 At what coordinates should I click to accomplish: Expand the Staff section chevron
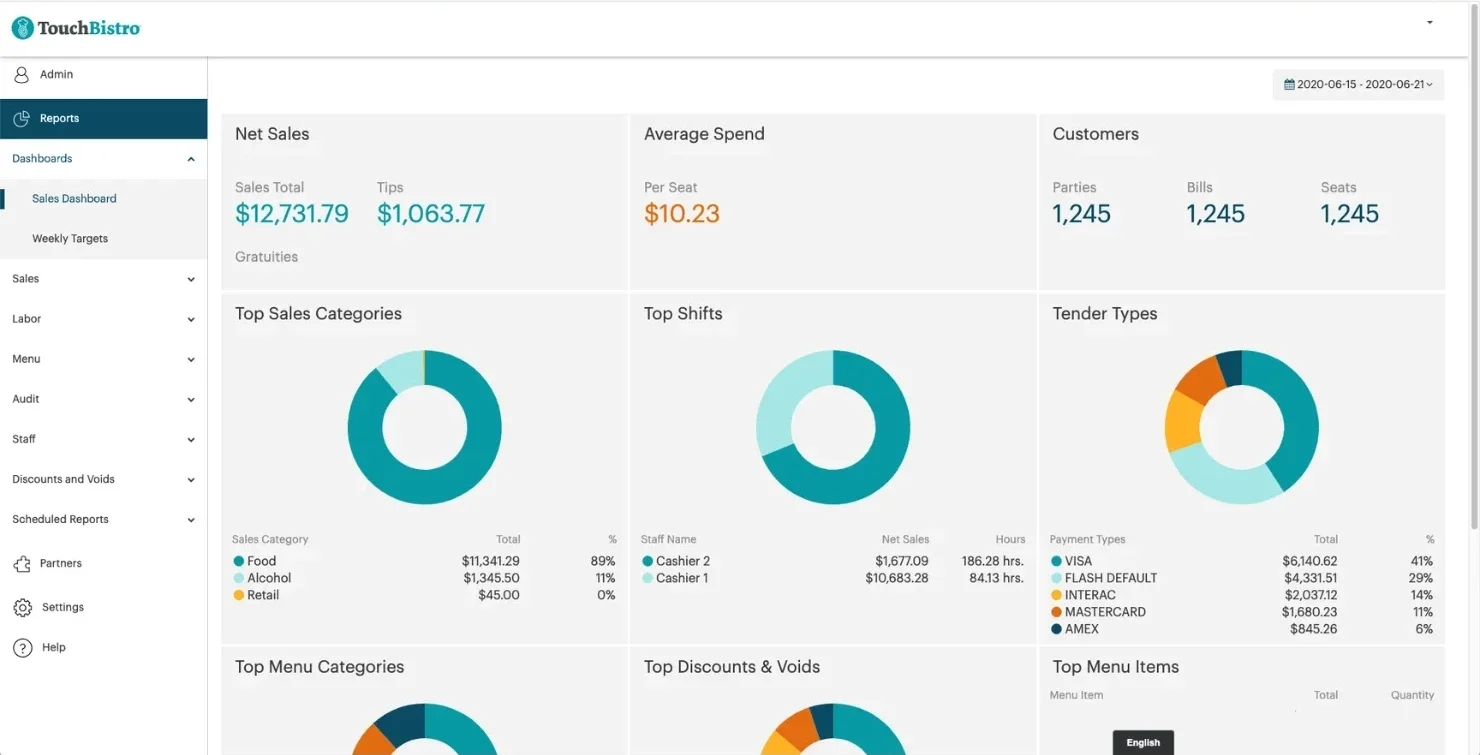tap(191, 440)
